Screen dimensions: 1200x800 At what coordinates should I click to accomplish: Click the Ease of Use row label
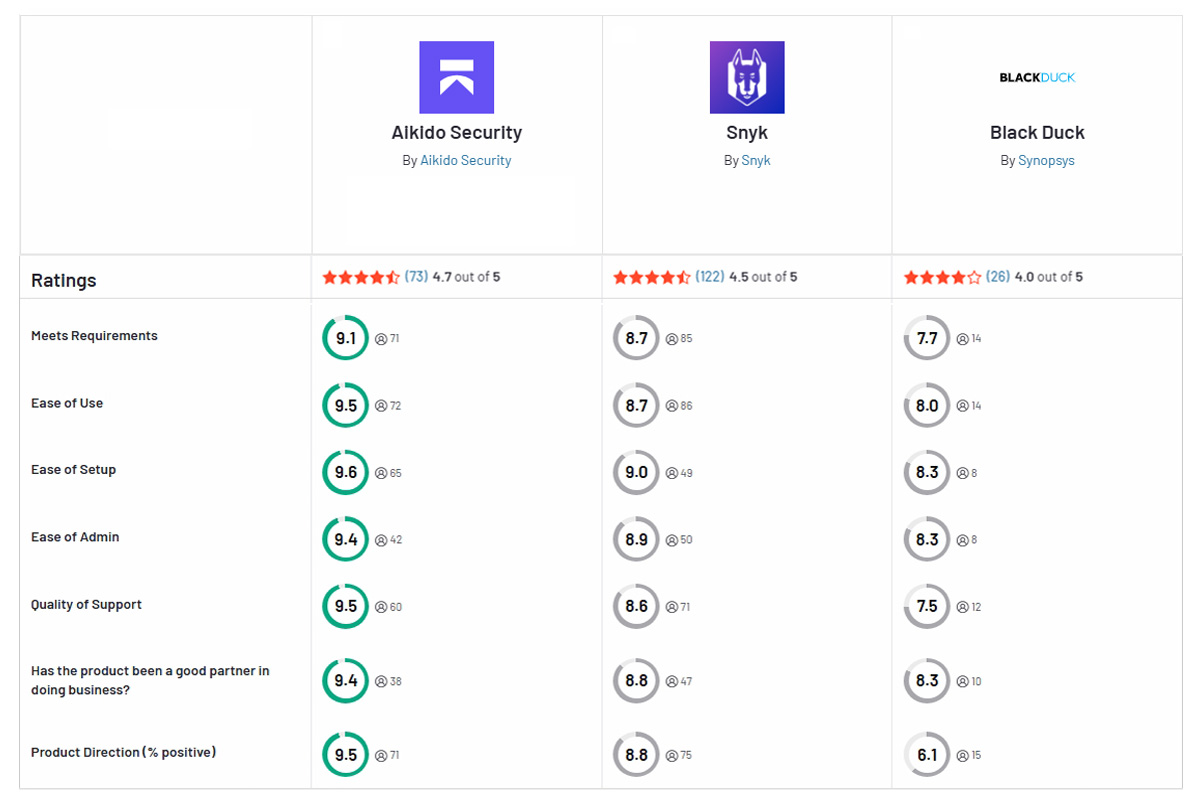tap(67, 403)
